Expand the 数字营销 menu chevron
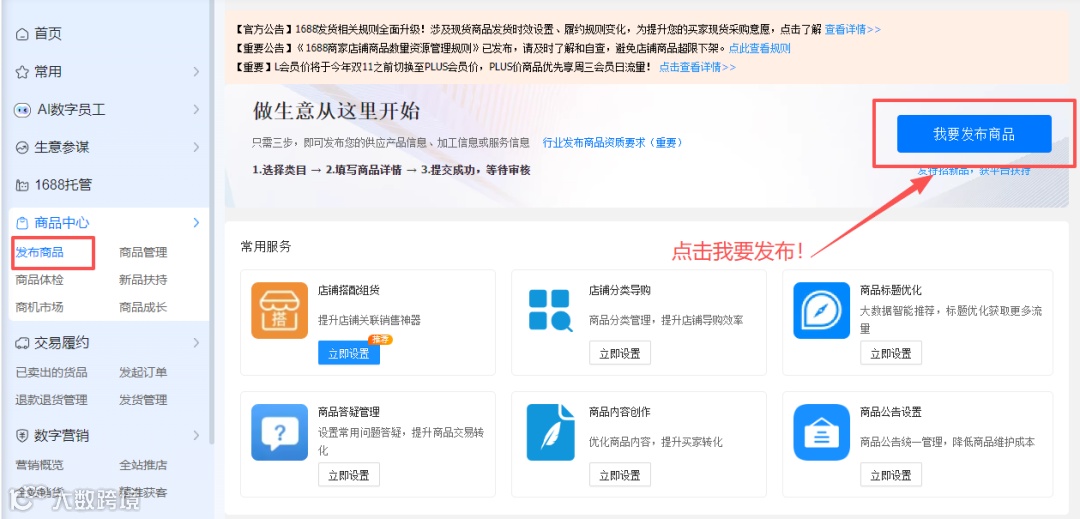 click(196, 436)
